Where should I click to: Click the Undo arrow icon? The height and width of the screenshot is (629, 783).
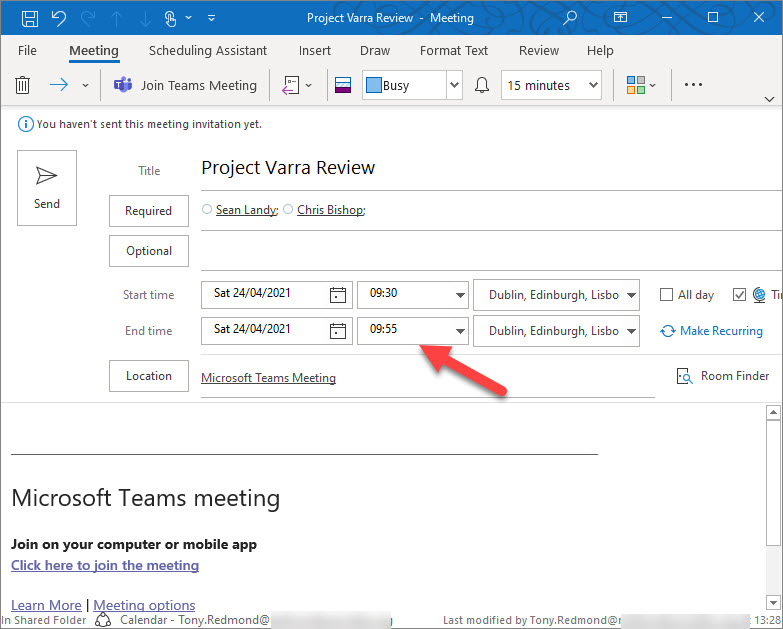(x=58, y=18)
